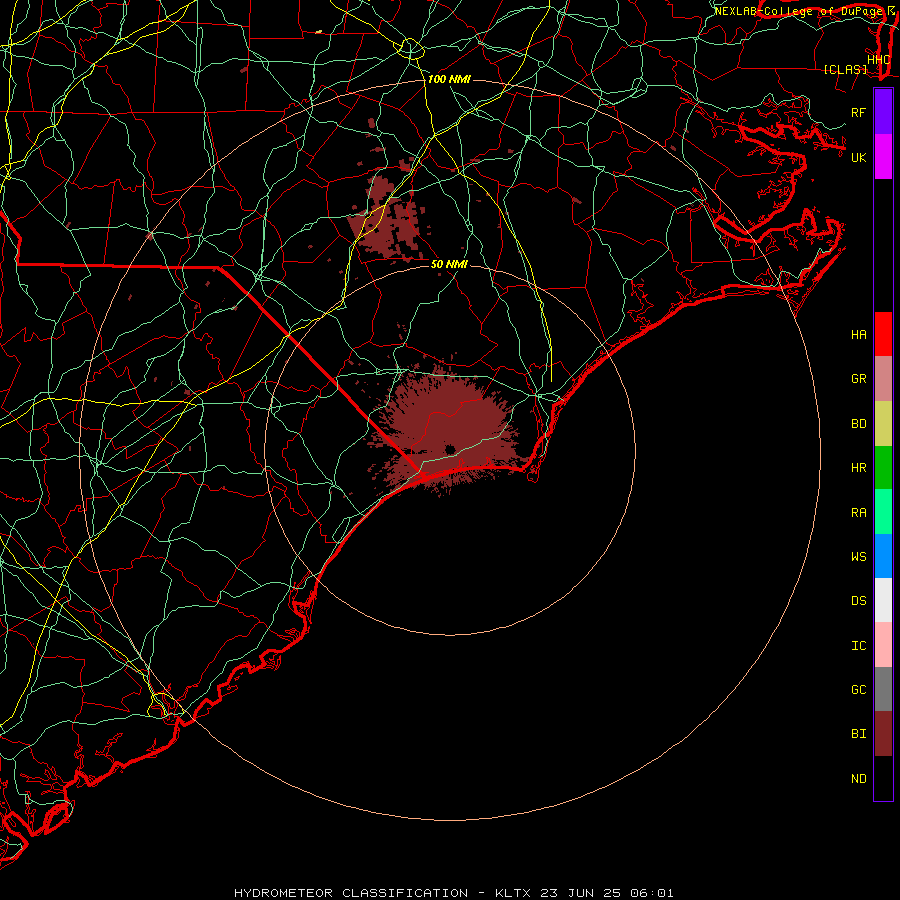Click the NEXLAB-College of DuPage text
Viewport: 900px width, 900px height.
point(798,11)
